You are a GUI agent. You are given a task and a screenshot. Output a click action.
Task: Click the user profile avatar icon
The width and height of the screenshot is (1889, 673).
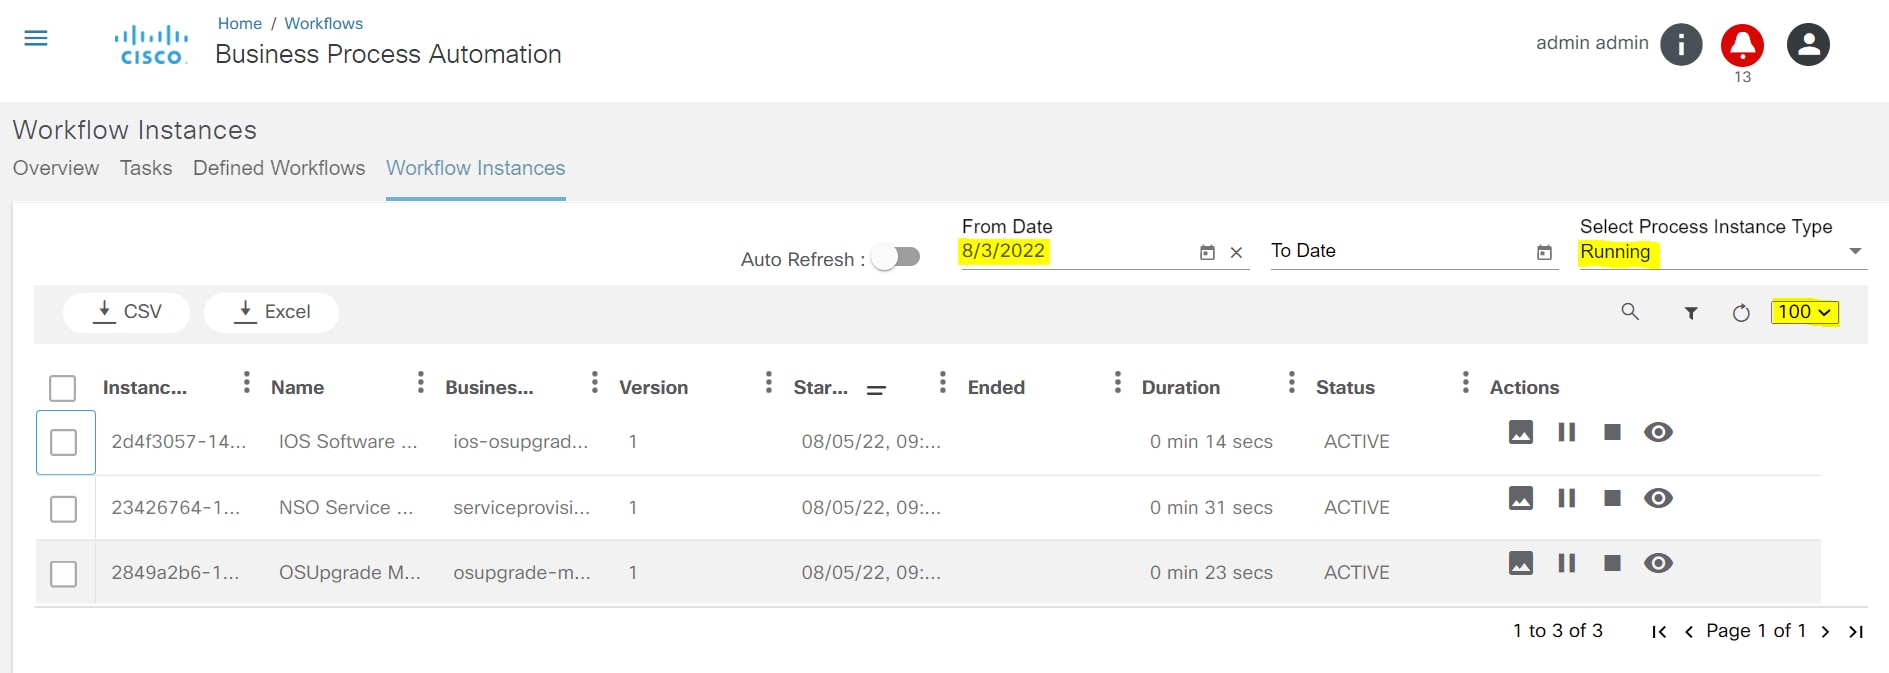[1808, 45]
